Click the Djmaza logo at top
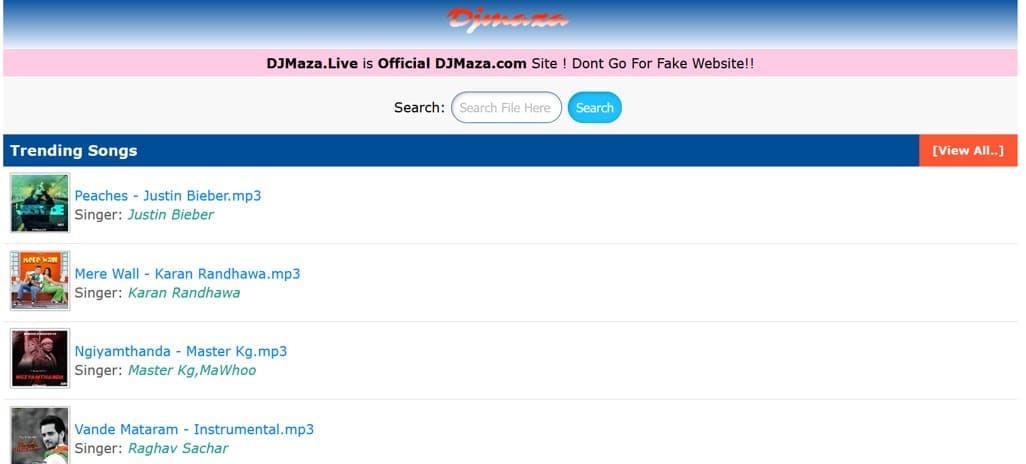This screenshot has height=464, width=1026. click(x=507, y=19)
